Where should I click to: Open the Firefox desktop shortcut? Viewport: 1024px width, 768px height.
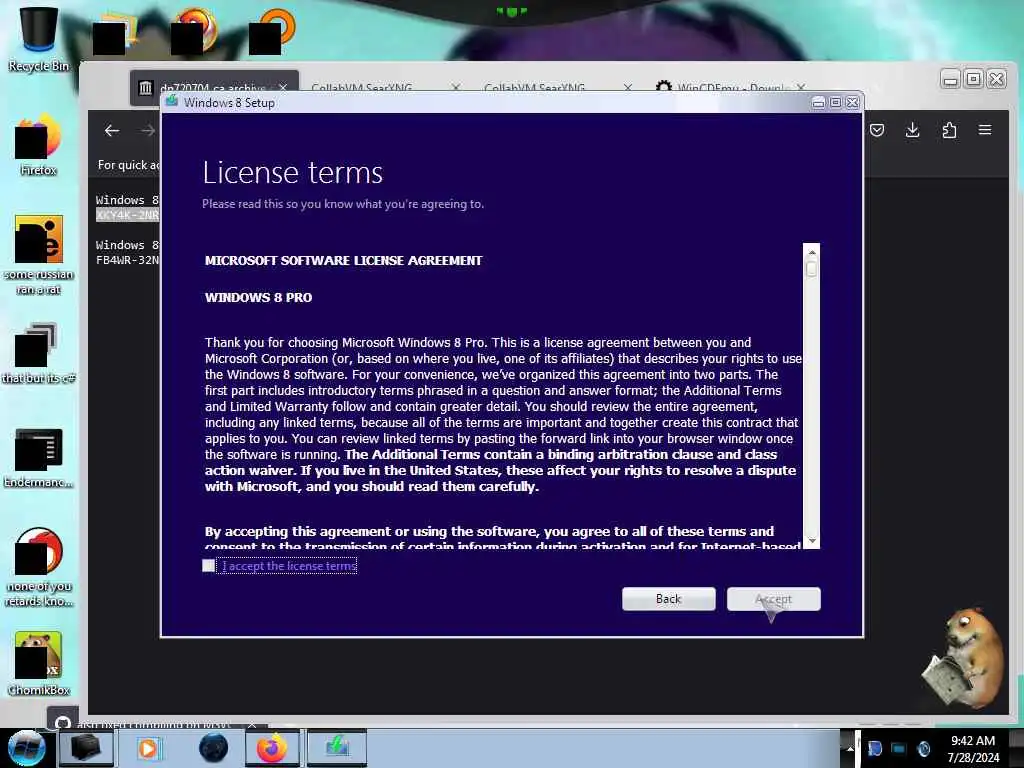39,145
